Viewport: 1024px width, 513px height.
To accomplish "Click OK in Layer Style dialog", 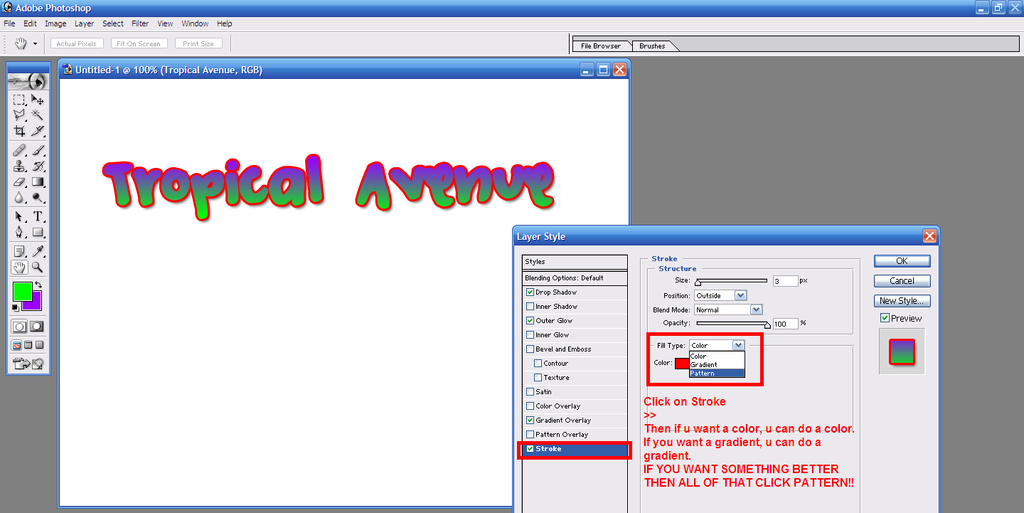I will pos(902,261).
